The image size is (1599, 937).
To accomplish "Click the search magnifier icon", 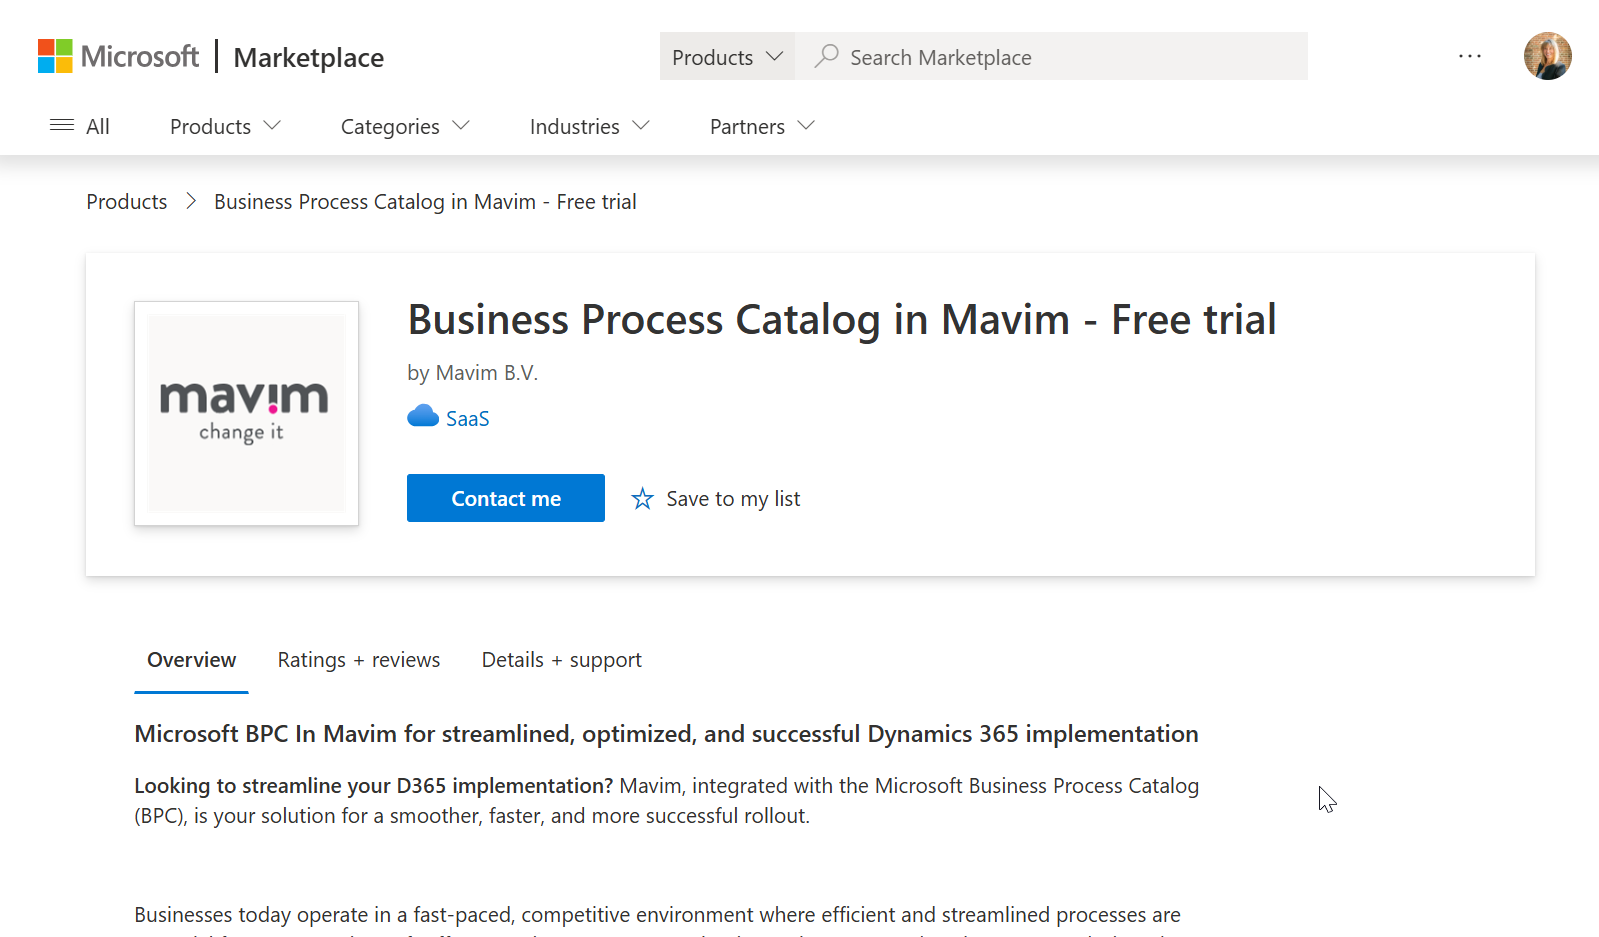I will pos(826,56).
